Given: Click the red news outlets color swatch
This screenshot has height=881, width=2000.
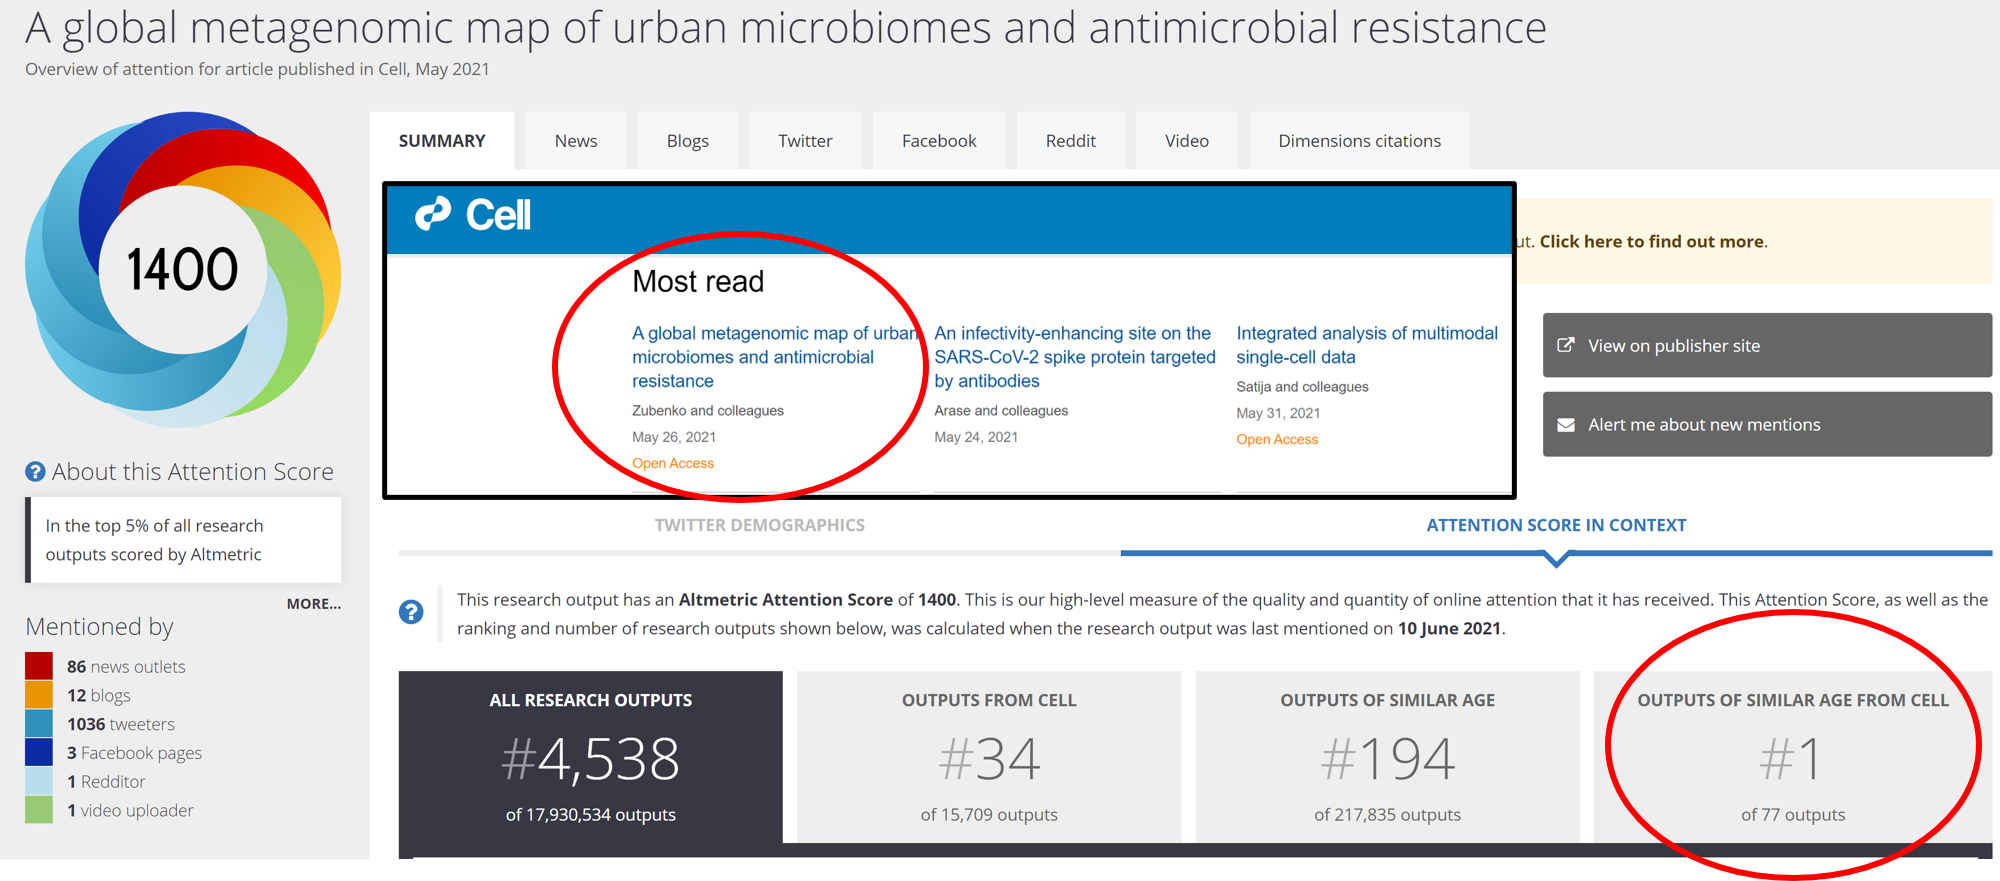Looking at the screenshot, I should coord(39,666).
